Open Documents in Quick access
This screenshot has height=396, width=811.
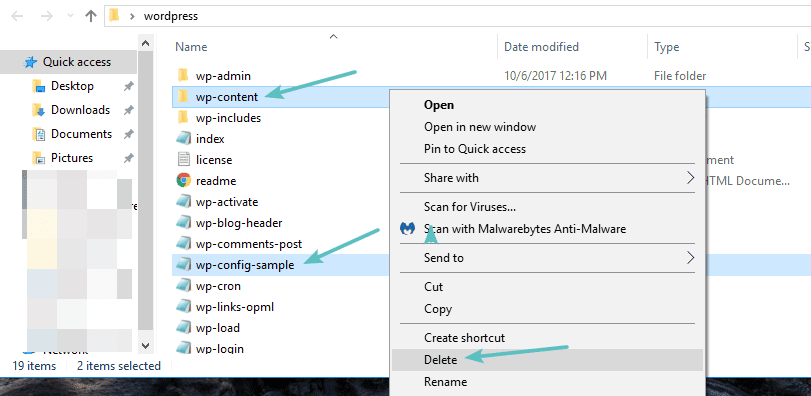[81, 134]
